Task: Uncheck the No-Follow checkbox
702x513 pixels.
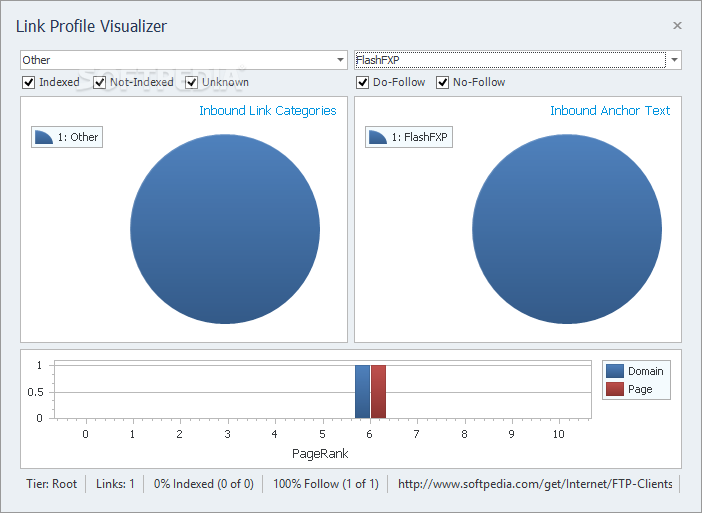Action: coord(442,82)
